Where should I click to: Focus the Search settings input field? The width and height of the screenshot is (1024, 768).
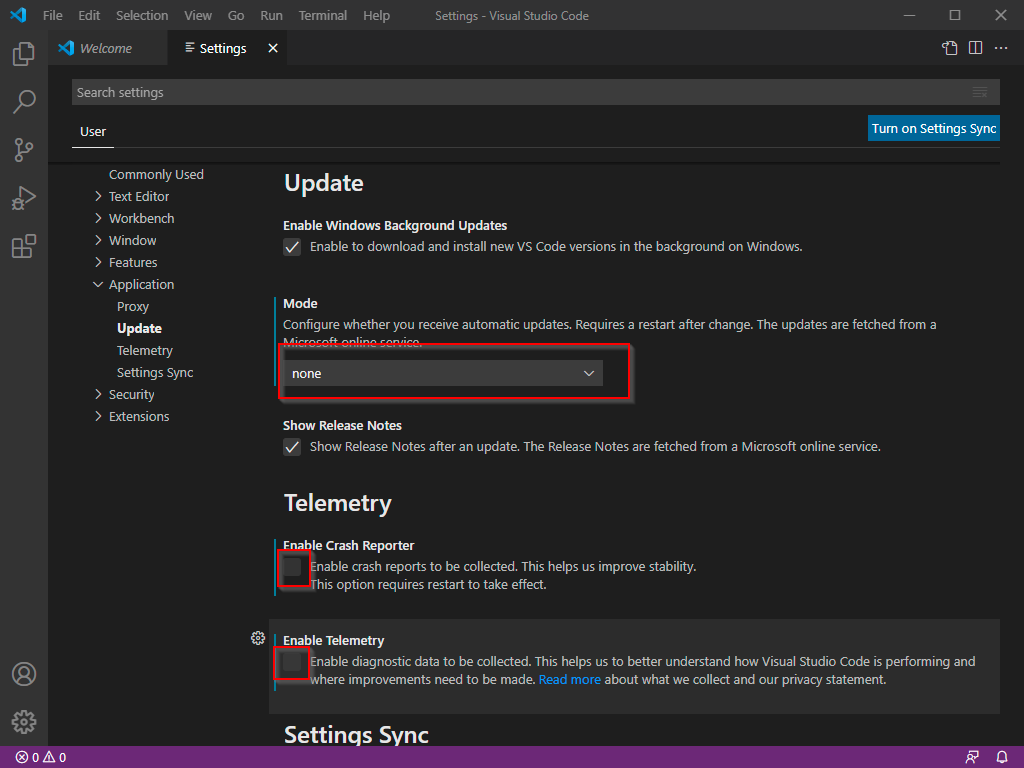[536, 92]
